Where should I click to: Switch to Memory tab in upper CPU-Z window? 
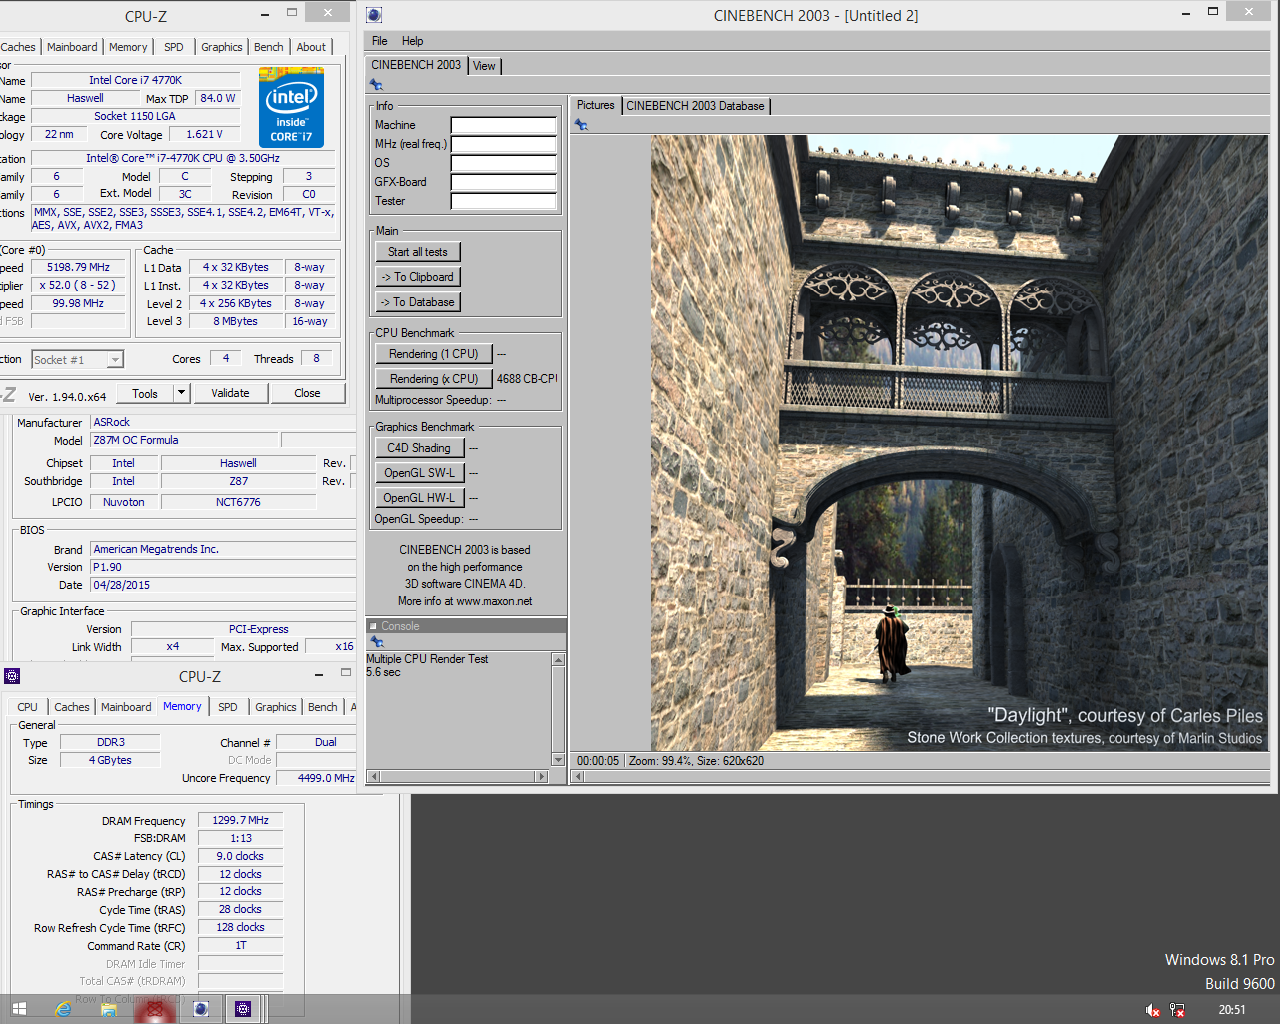point(128,47)
